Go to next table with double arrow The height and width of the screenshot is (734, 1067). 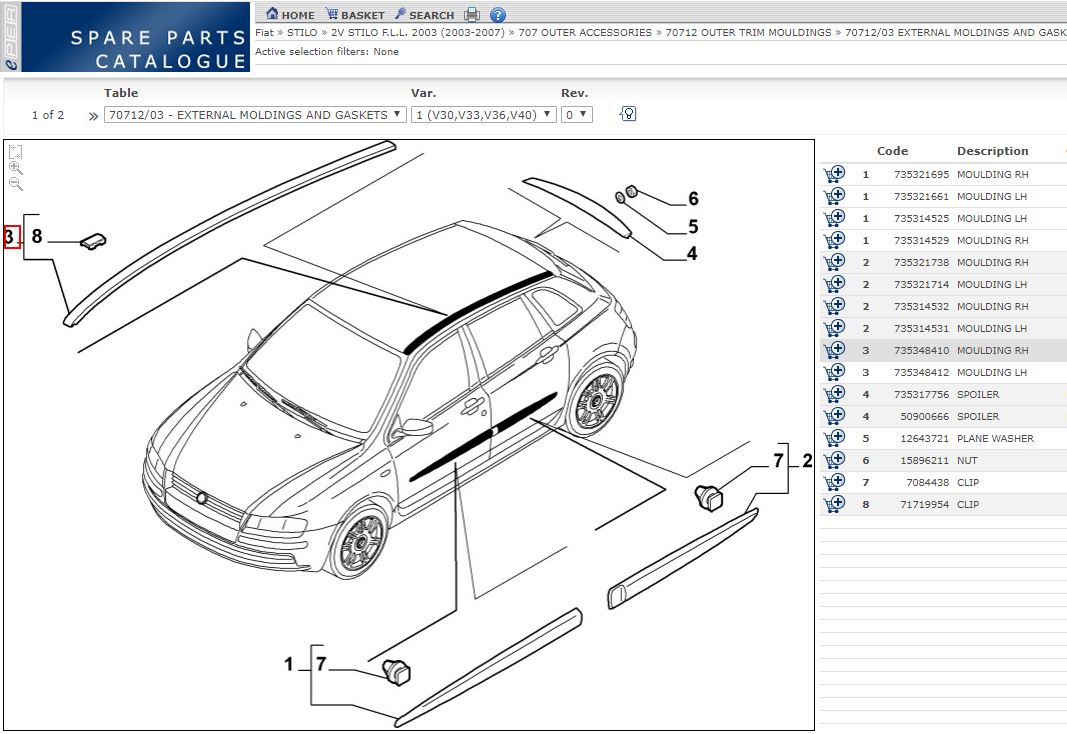click(x=93, y=116)
